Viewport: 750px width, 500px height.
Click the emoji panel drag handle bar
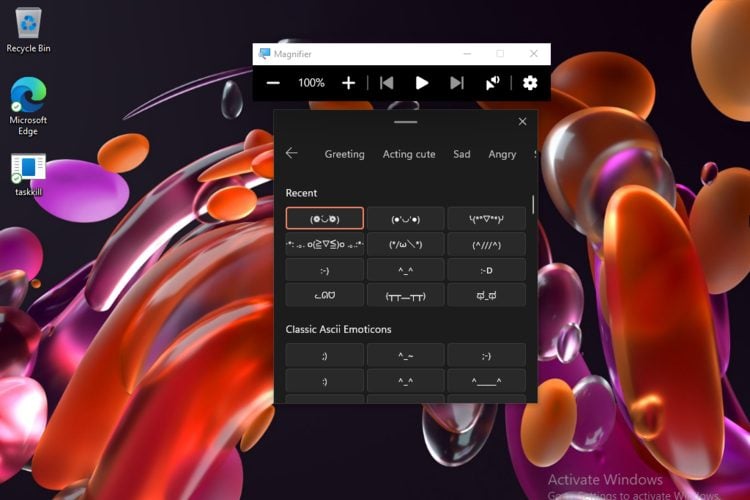[x=406, y=122]
